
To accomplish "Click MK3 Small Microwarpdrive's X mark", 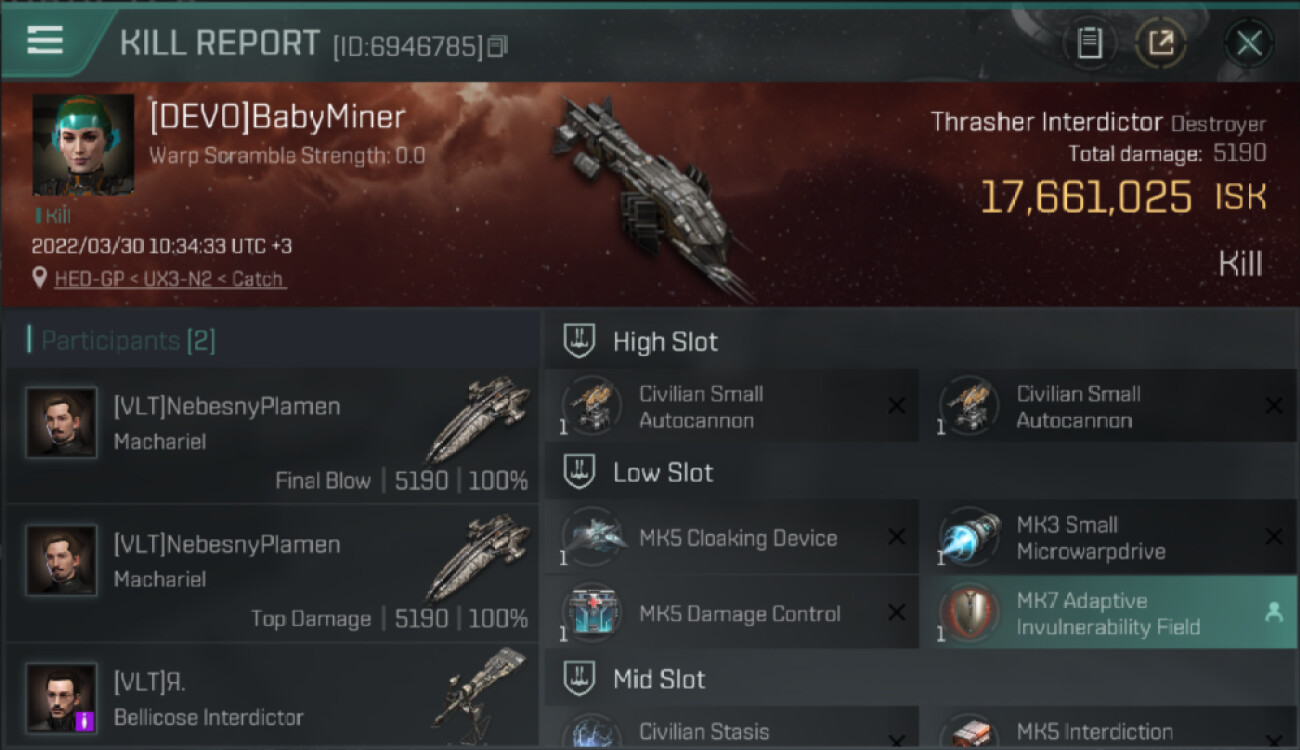I will 1274,538.
